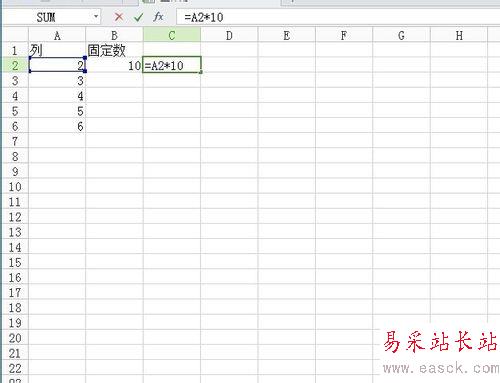Select row 2 header
Screen dimensions: 500x383
[x=15, y=65]
